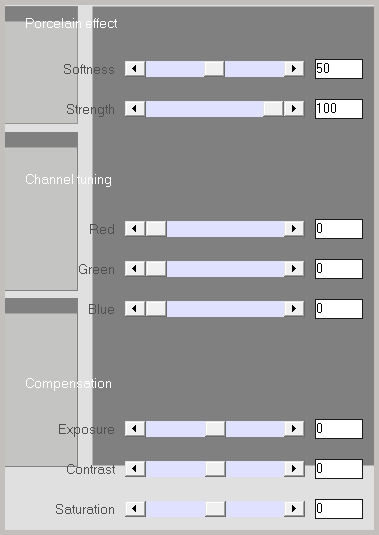Click the Saturation value input field
The width and height of the screenshot is (379, 535).
tap(339, 509)
